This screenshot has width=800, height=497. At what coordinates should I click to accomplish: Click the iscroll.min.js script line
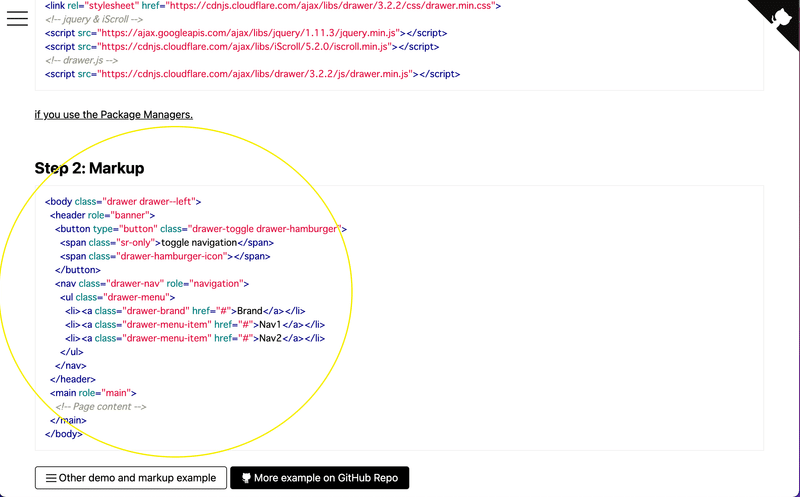(242, 46)
